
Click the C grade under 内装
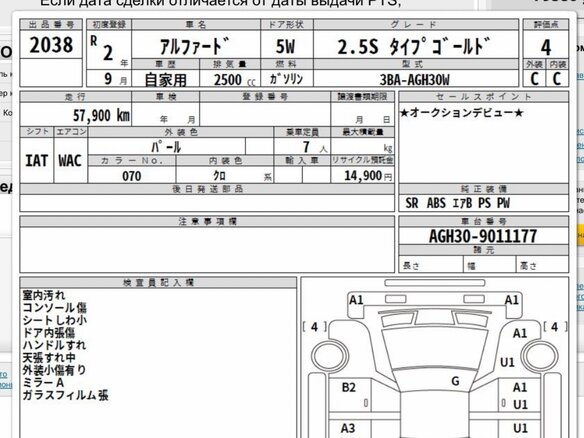tap(557, 79)
